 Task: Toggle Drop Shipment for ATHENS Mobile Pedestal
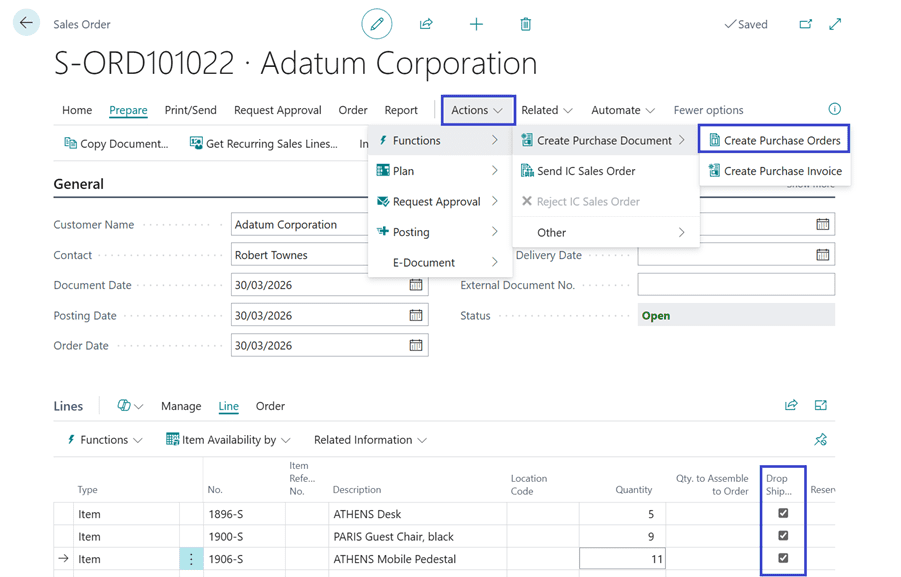pyautogui.click(x=783, y=558)
